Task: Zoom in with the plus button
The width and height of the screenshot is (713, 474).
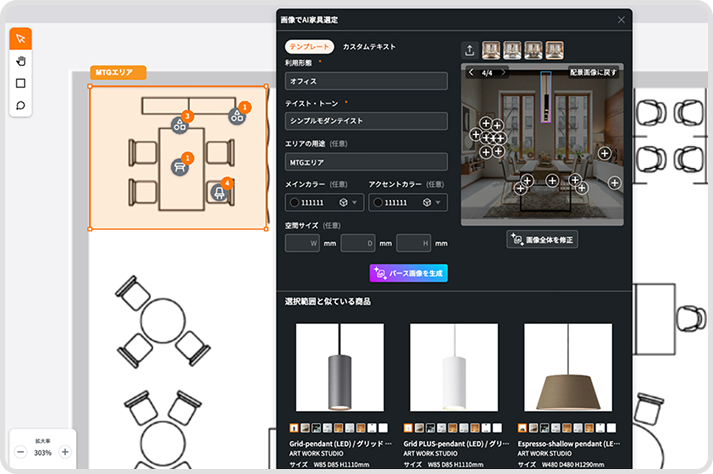Action: (x=65, y=452)
